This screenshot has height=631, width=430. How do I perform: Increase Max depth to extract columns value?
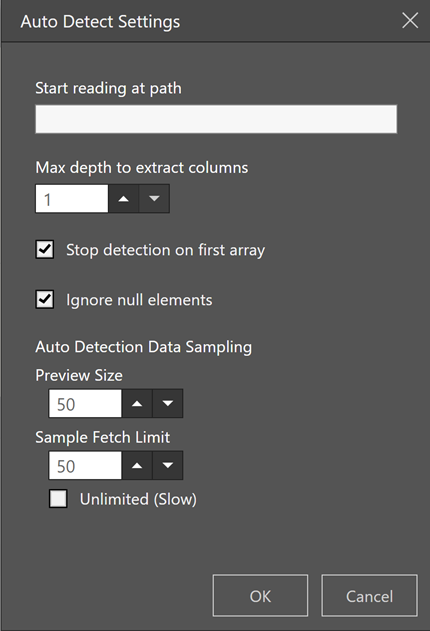click(x=123, y=199)
